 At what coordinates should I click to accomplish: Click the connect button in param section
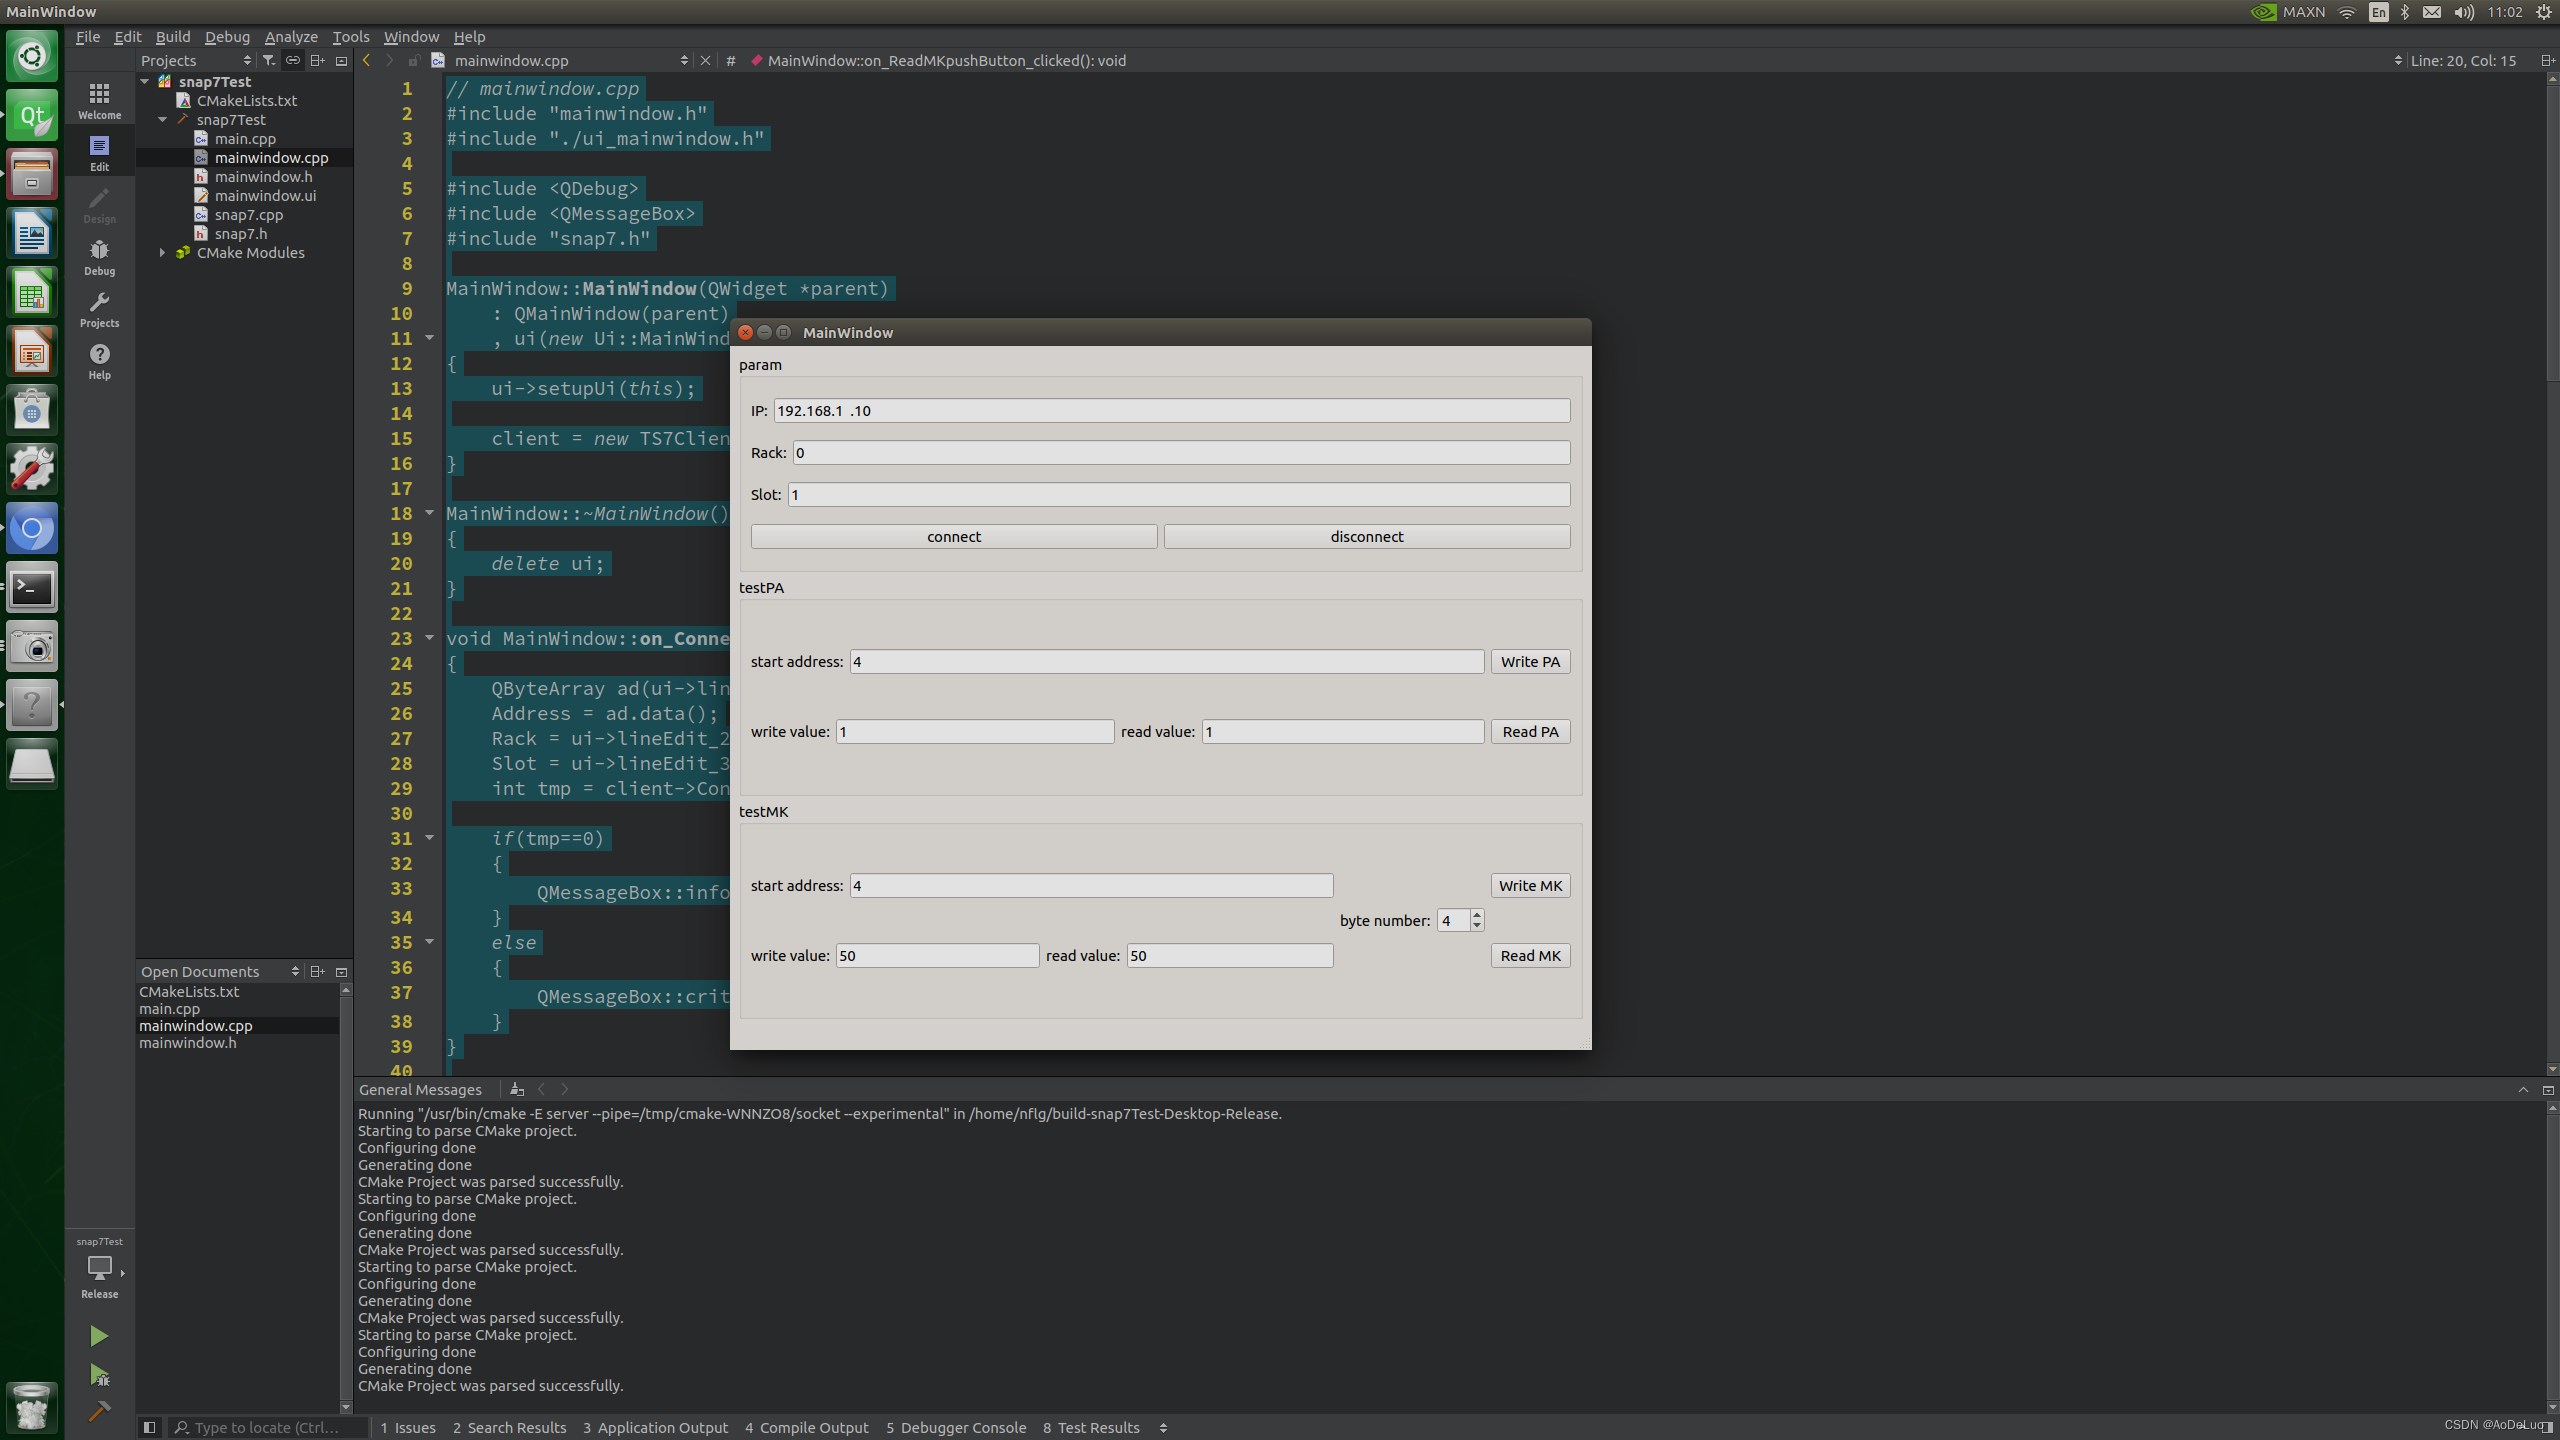[953, 535]
